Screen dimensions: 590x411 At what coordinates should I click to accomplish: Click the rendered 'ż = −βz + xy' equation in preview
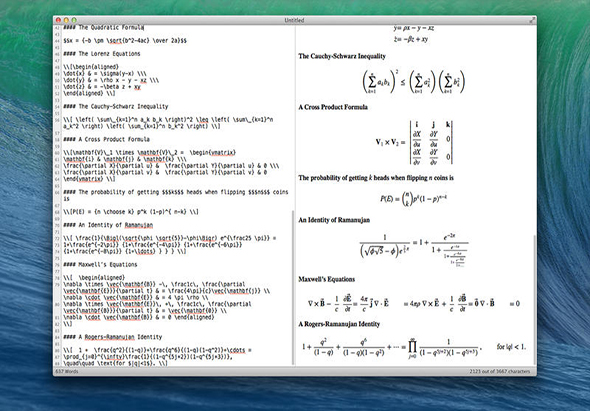tap(411, 39)
